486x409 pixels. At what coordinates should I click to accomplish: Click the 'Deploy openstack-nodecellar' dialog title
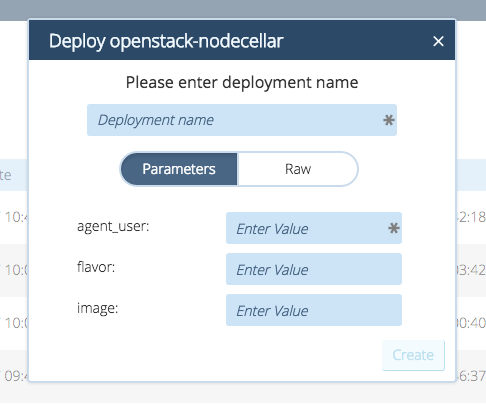[166, 41]
